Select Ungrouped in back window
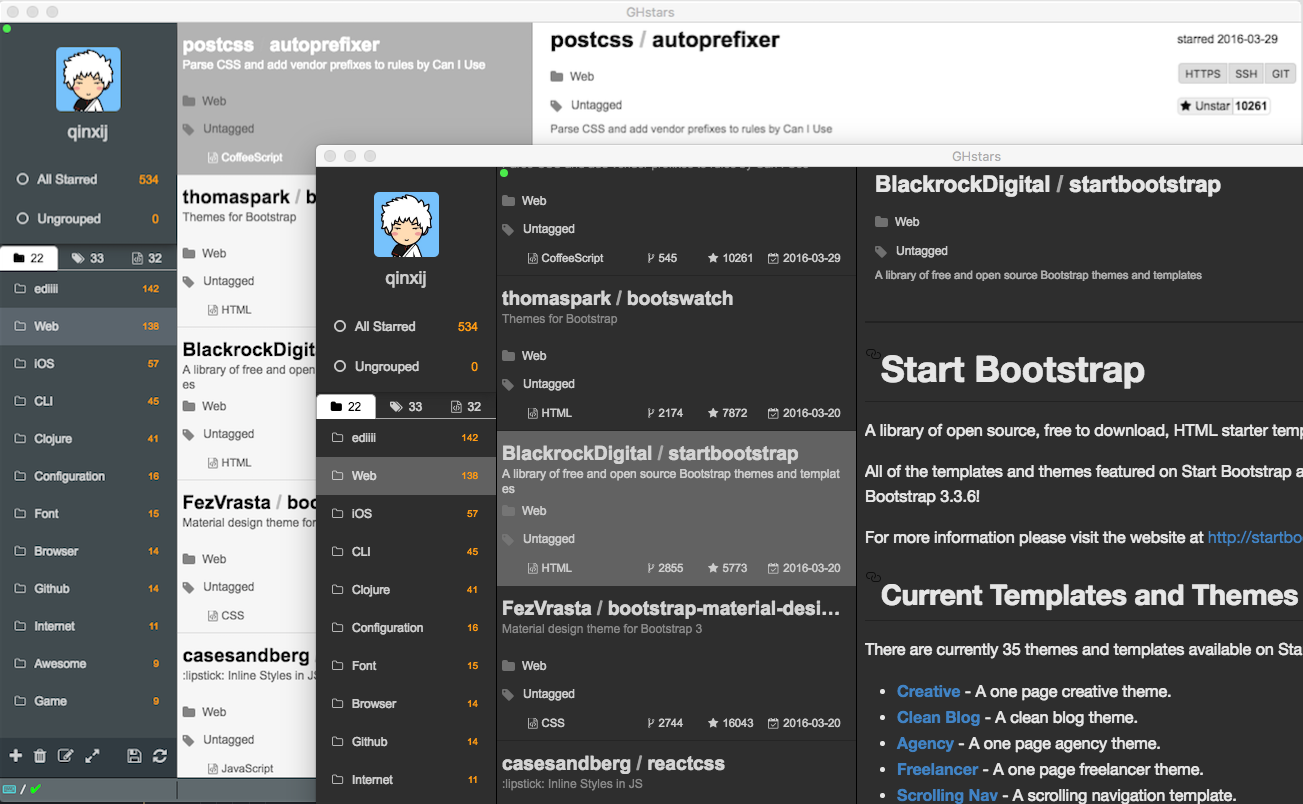The width and height of the screenshot is (1303, 804). pos(88,218)
